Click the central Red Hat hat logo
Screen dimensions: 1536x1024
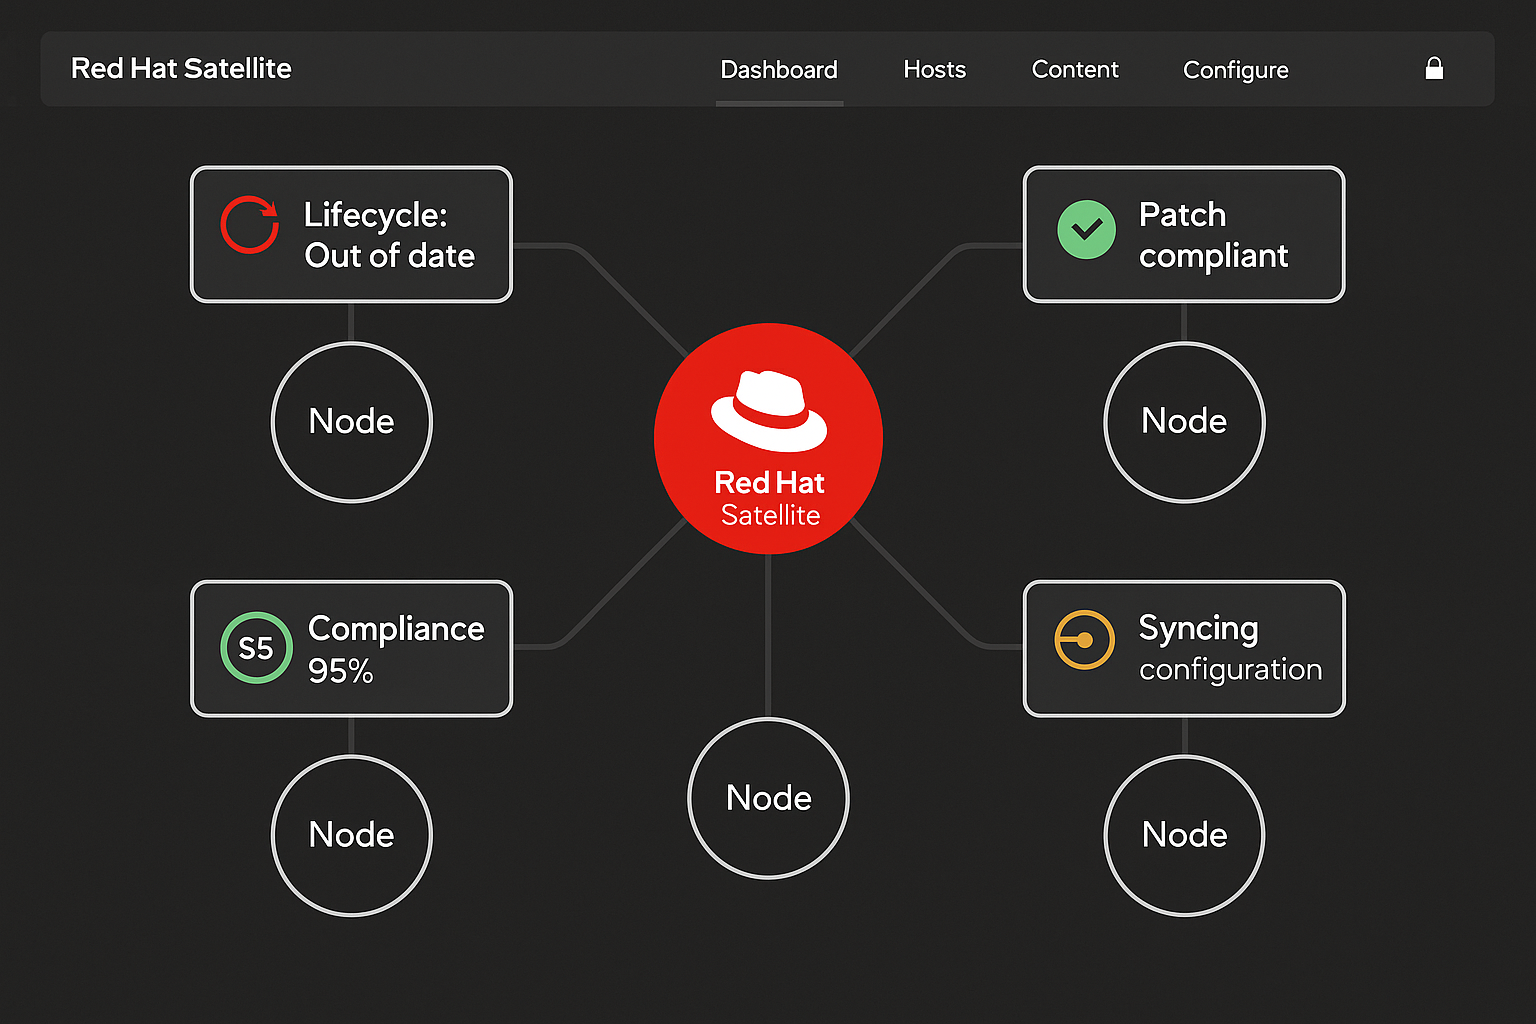(768, 410)
